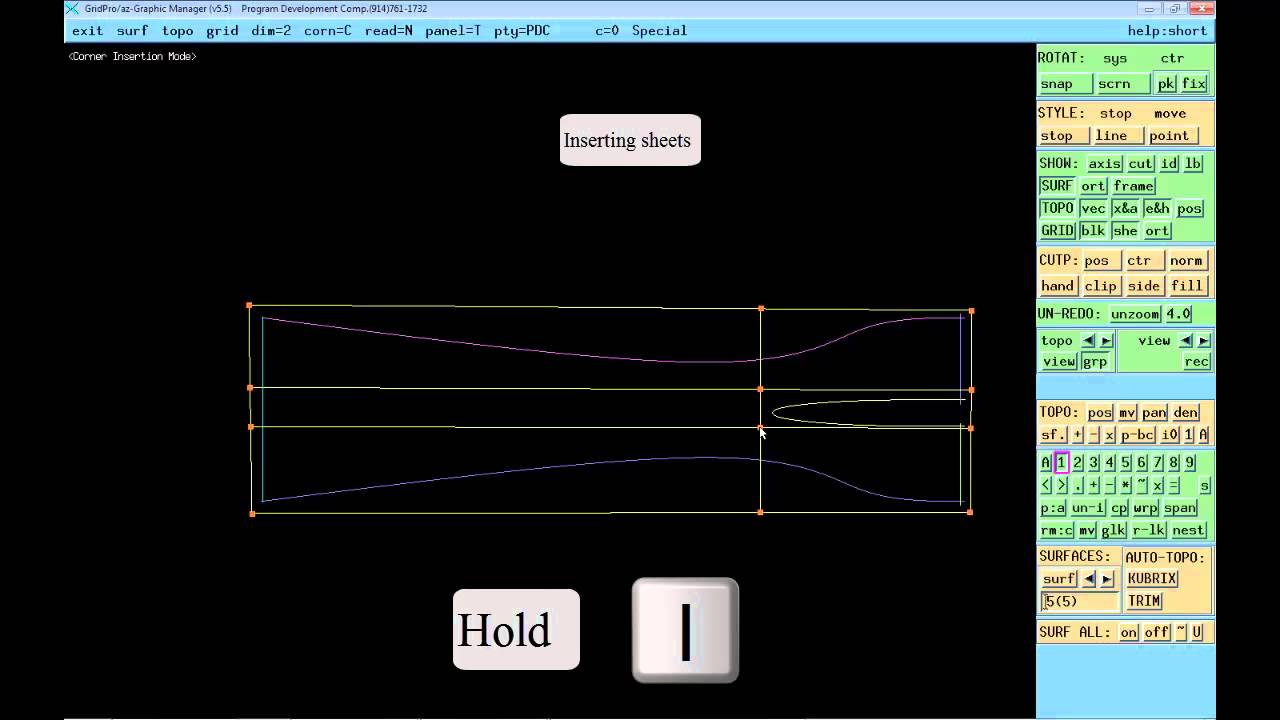Select group number 9
The width and height of the screenshot is (1280, 720).
pyautogui.click(x=1190, y=463)
